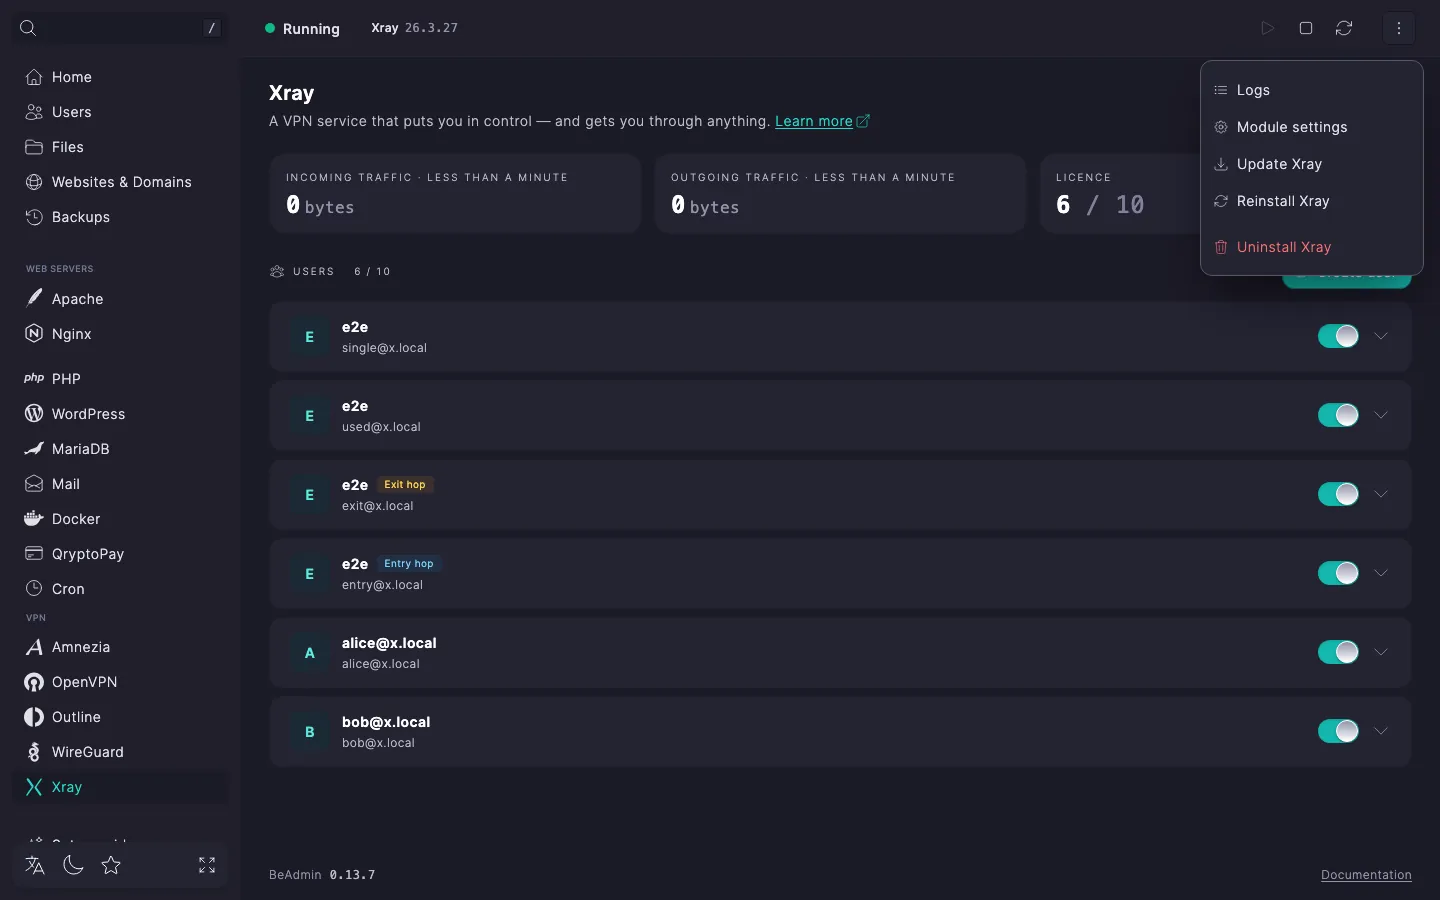Click the Xray 26.3.27 version label
The width and height of the screenshot is (1440, 900).
point(414,28)
